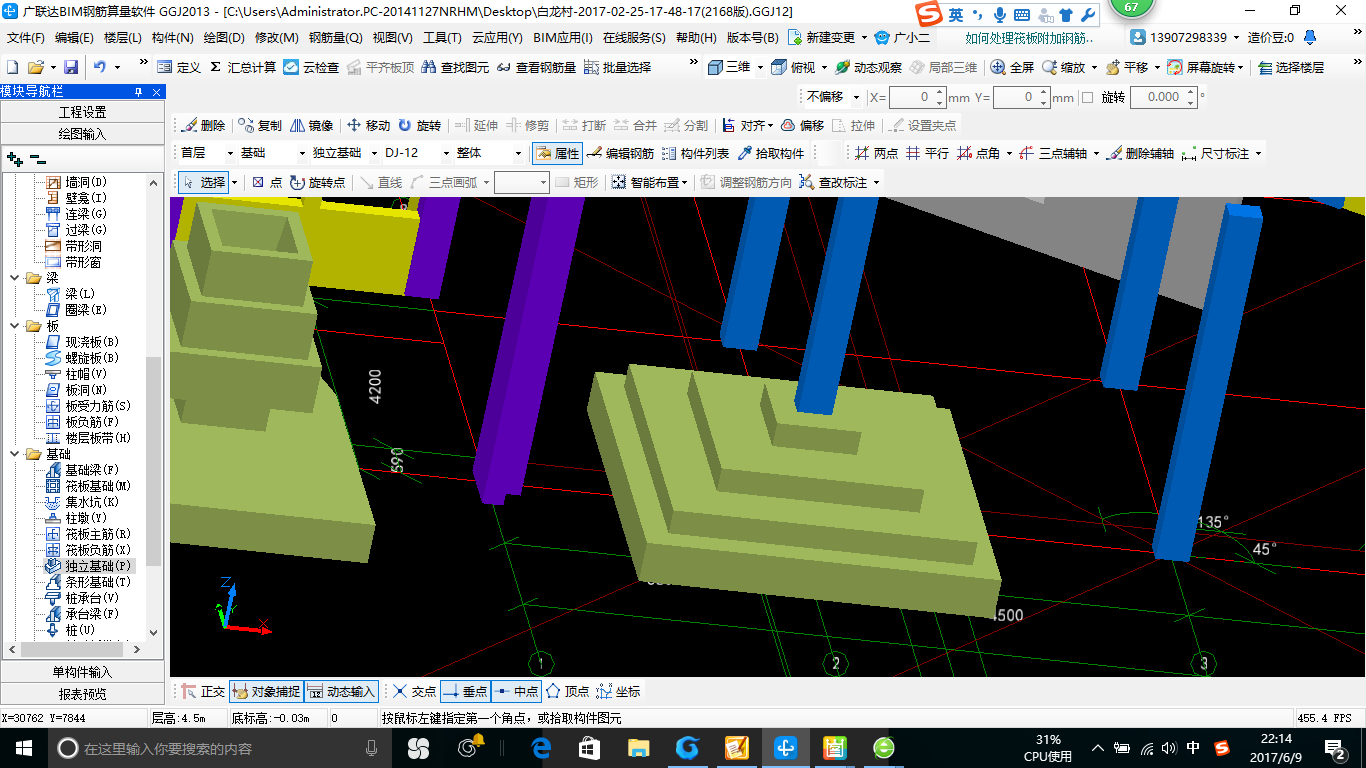Screen dimensions: 1366x768
Task: Click 删除辅轴 delete auxiliary axis
Action: [x=1140, y=153]
